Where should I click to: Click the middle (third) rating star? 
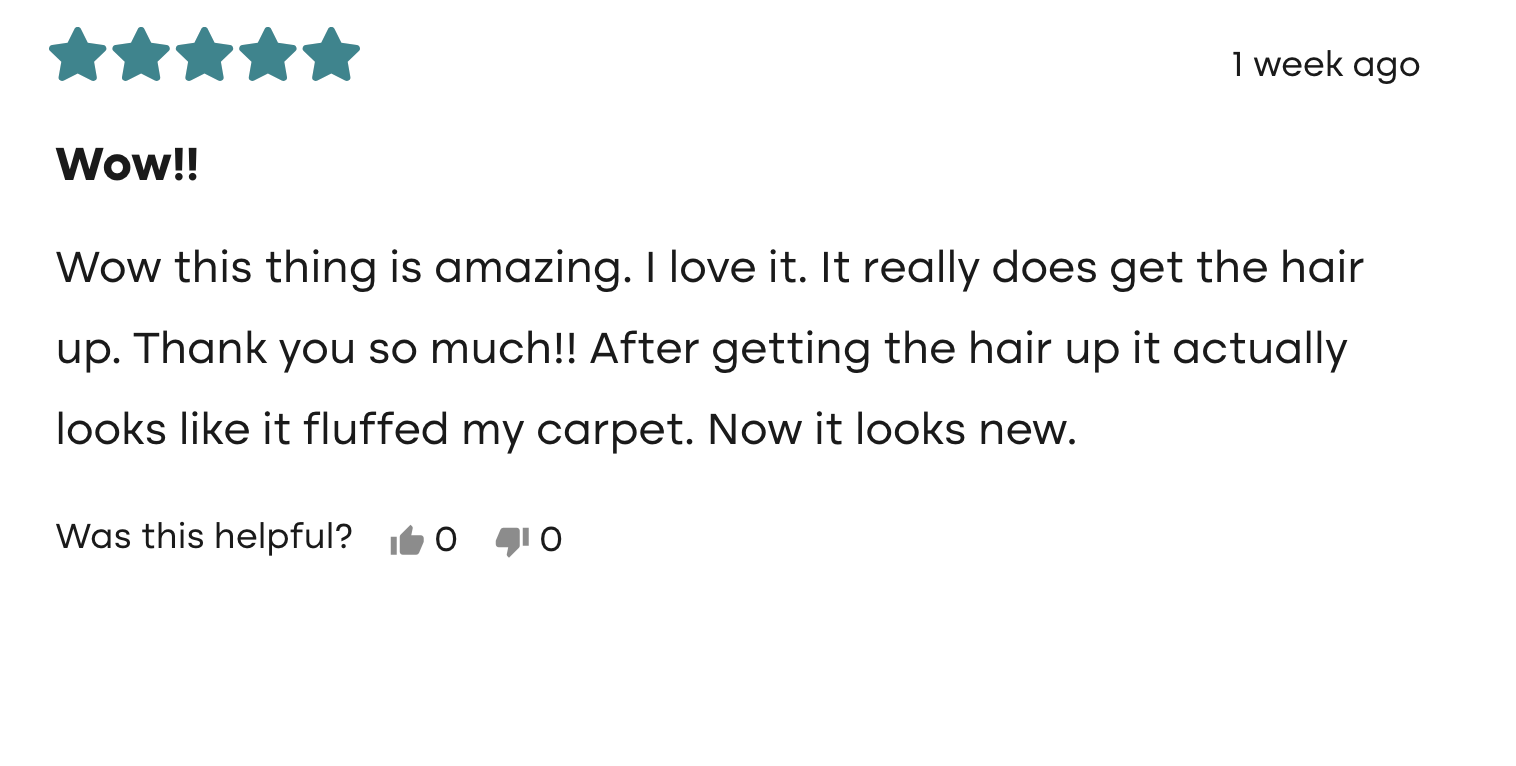204,55
